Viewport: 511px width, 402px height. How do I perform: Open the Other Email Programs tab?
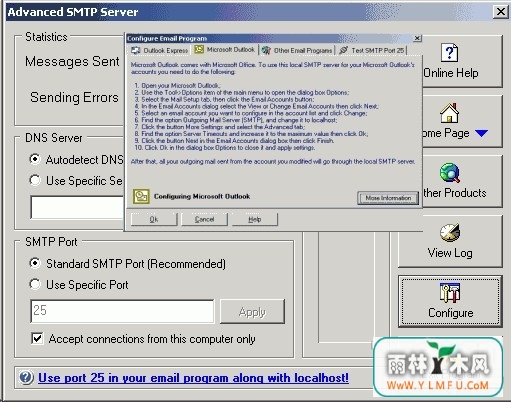297,50
